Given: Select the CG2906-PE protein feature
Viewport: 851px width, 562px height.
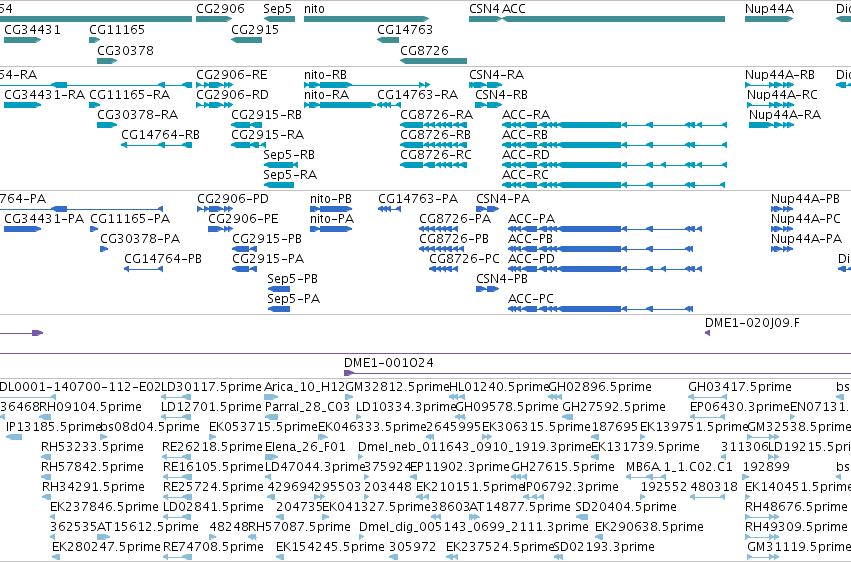Looking at the screenshot, I should point(220,229).
